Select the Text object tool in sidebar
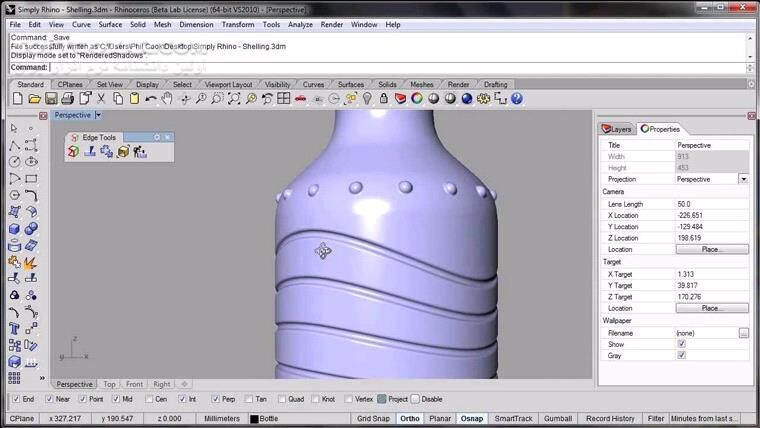 pos(14,328)
